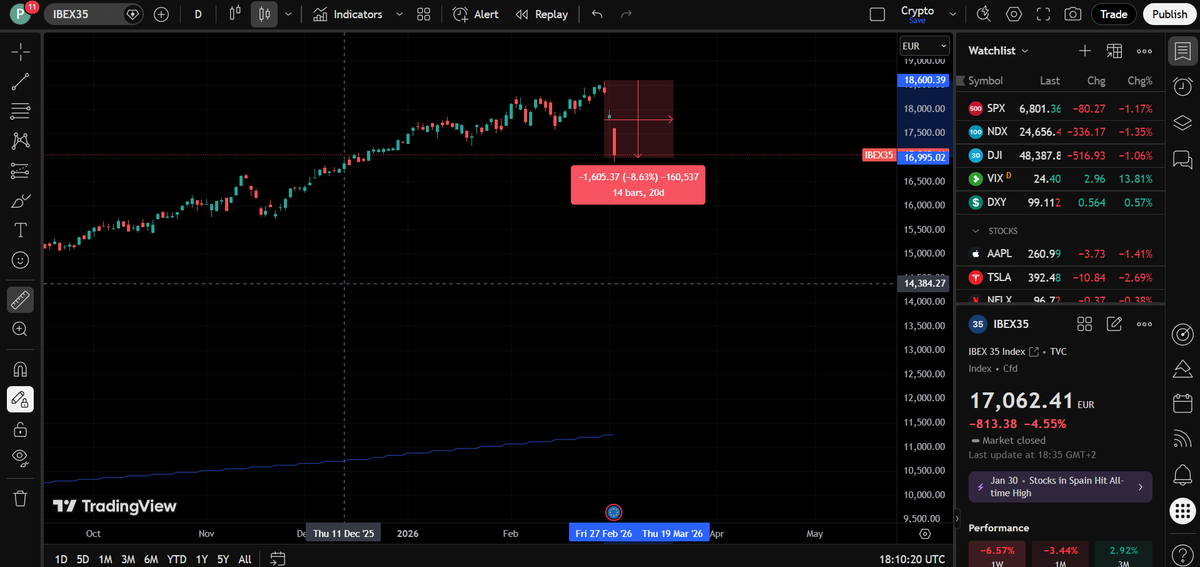Open the pattern drawing tools
This screenshot has height=567, width=1200.
20,141
